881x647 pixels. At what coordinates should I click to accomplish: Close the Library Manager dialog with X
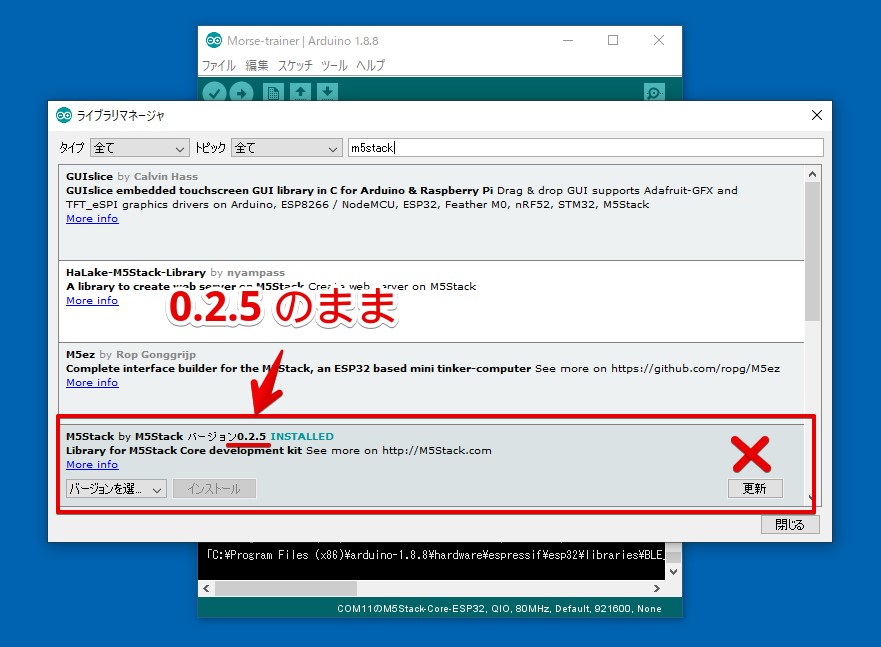click(817, 115)
